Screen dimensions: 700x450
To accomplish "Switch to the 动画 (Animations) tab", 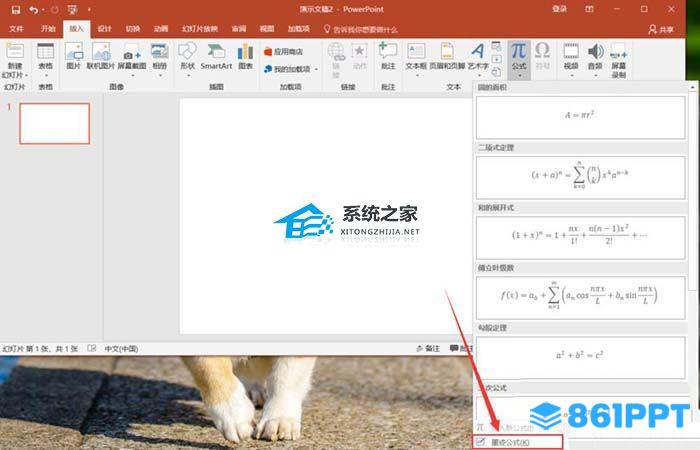I will tap(161, 29).
